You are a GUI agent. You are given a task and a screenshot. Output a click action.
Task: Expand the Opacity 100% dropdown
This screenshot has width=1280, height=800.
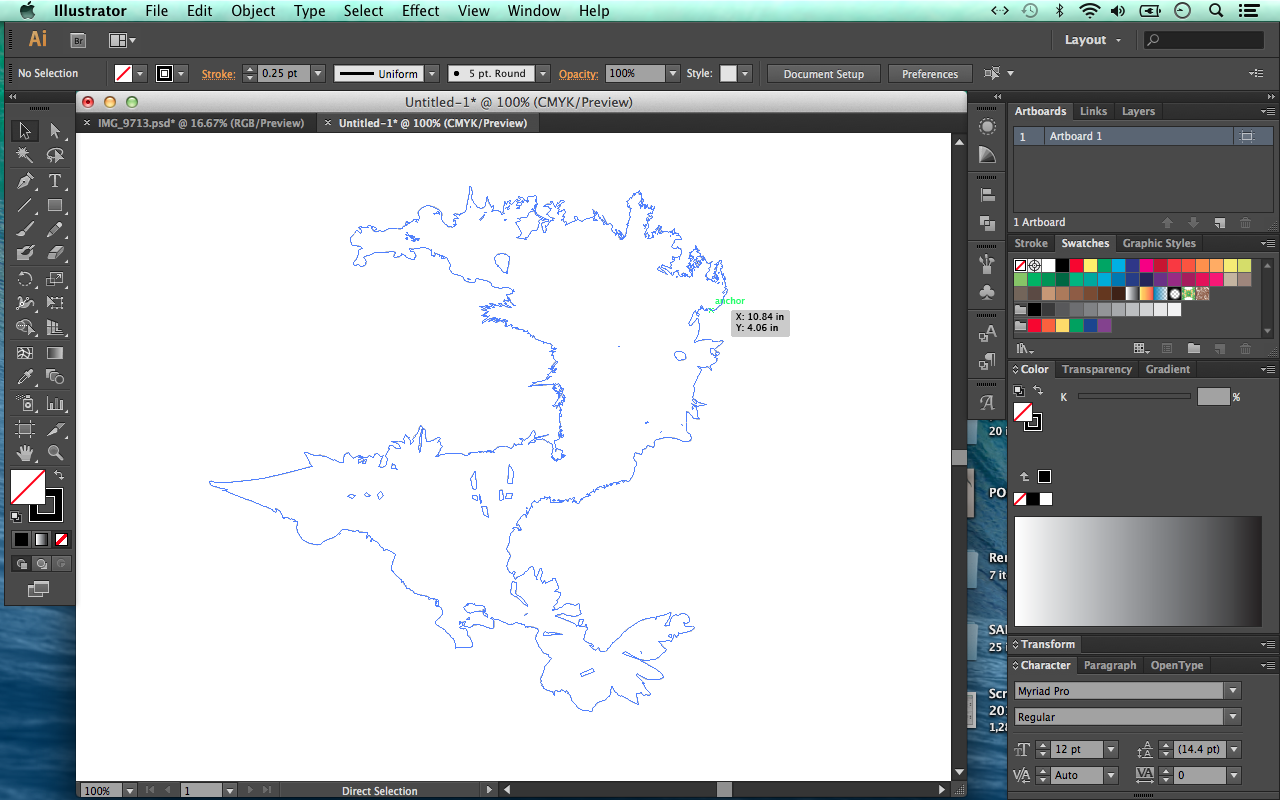pos(673,74)
